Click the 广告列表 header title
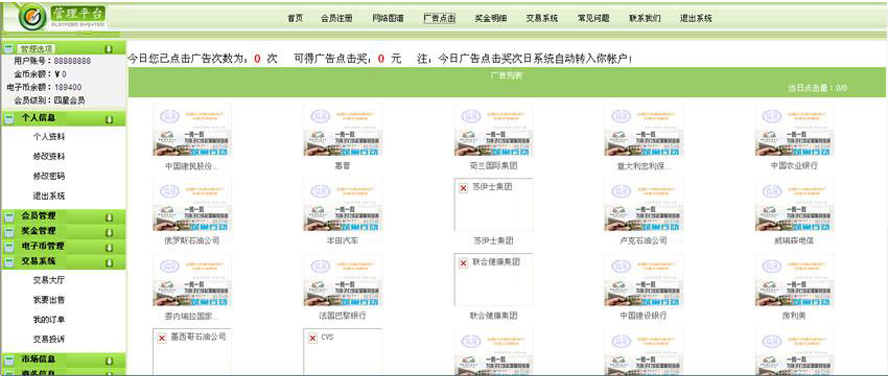Viewport: 888px width, 376px height. click(x=507, y=75)
